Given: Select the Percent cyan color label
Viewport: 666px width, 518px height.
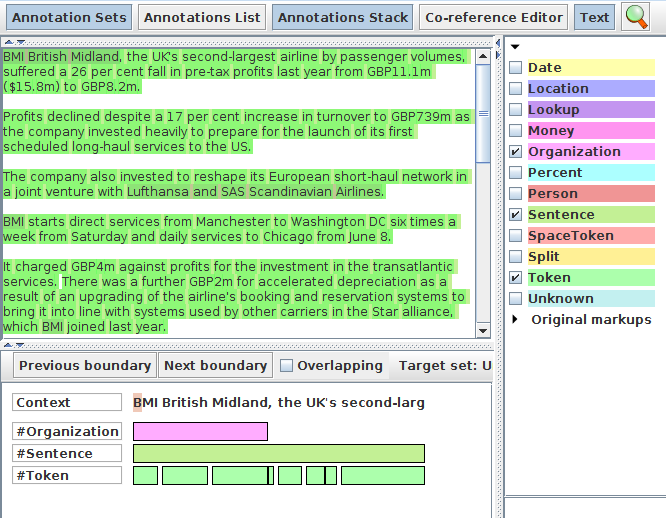Looking at the screenshot, I should pos(591,172).
